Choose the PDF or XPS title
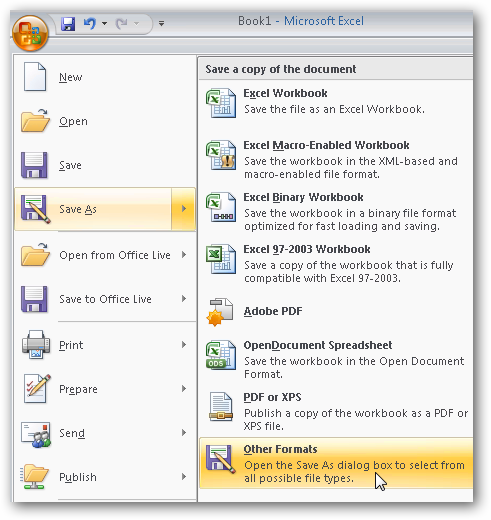Image resolution: width=491 pixels, height=520 pixels. point(272,397)
